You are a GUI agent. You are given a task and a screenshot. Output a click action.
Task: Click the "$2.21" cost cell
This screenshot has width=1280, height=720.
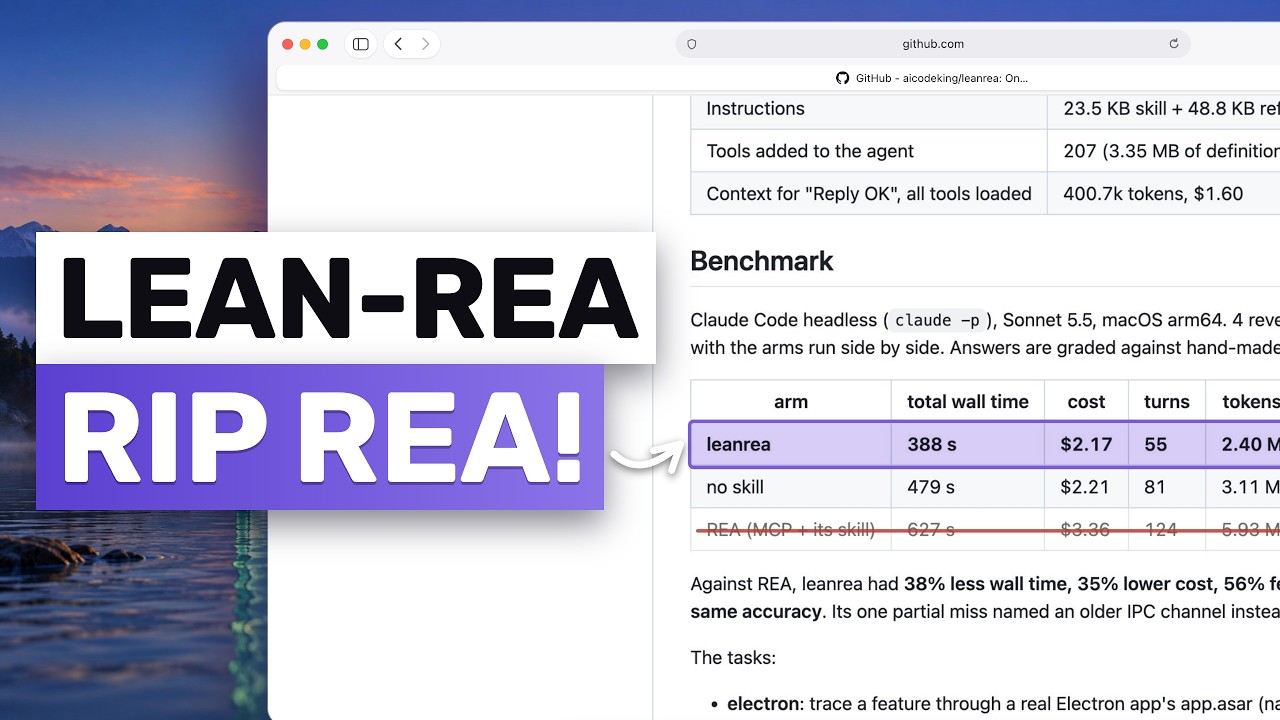[x=1086, y=487]
